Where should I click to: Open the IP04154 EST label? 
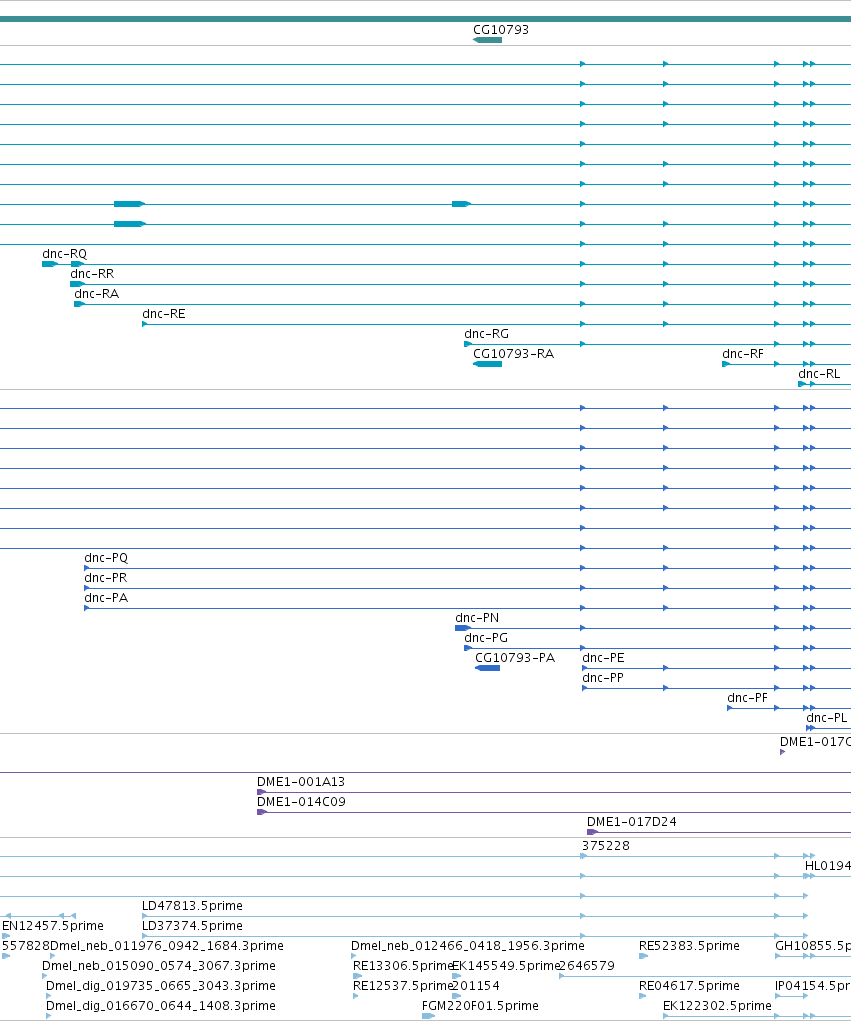(x=813, y=986)
